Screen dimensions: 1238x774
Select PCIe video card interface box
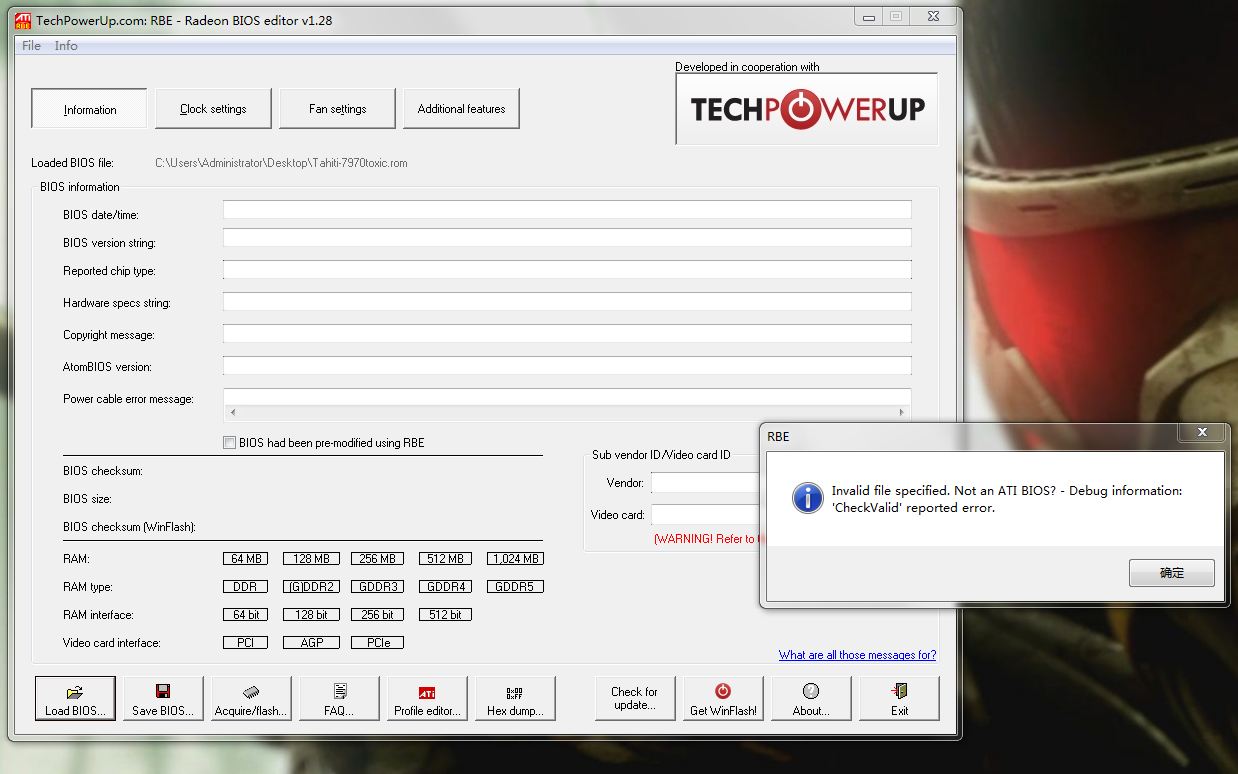point(378,643)
